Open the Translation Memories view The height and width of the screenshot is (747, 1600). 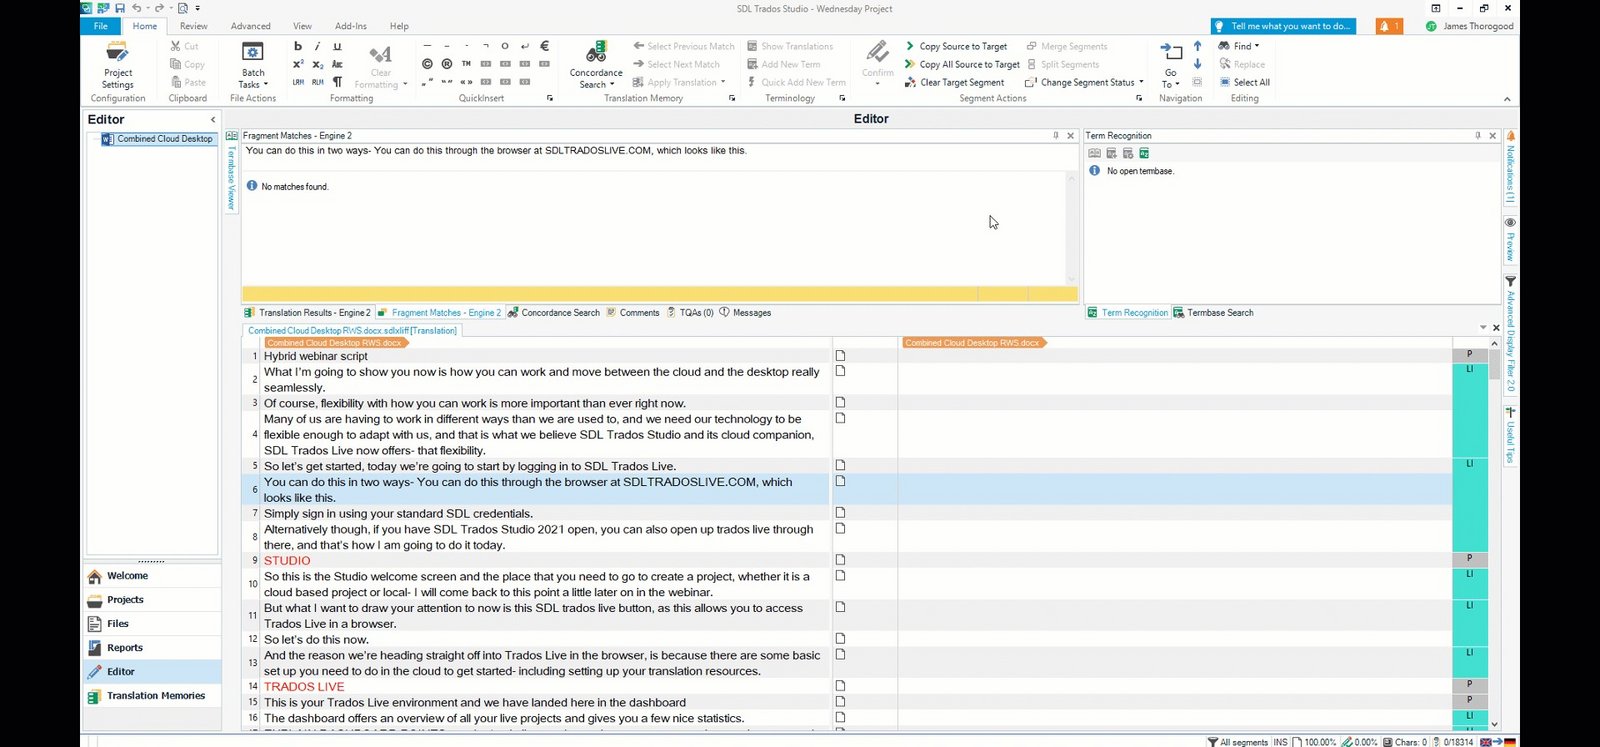point(153,696)
